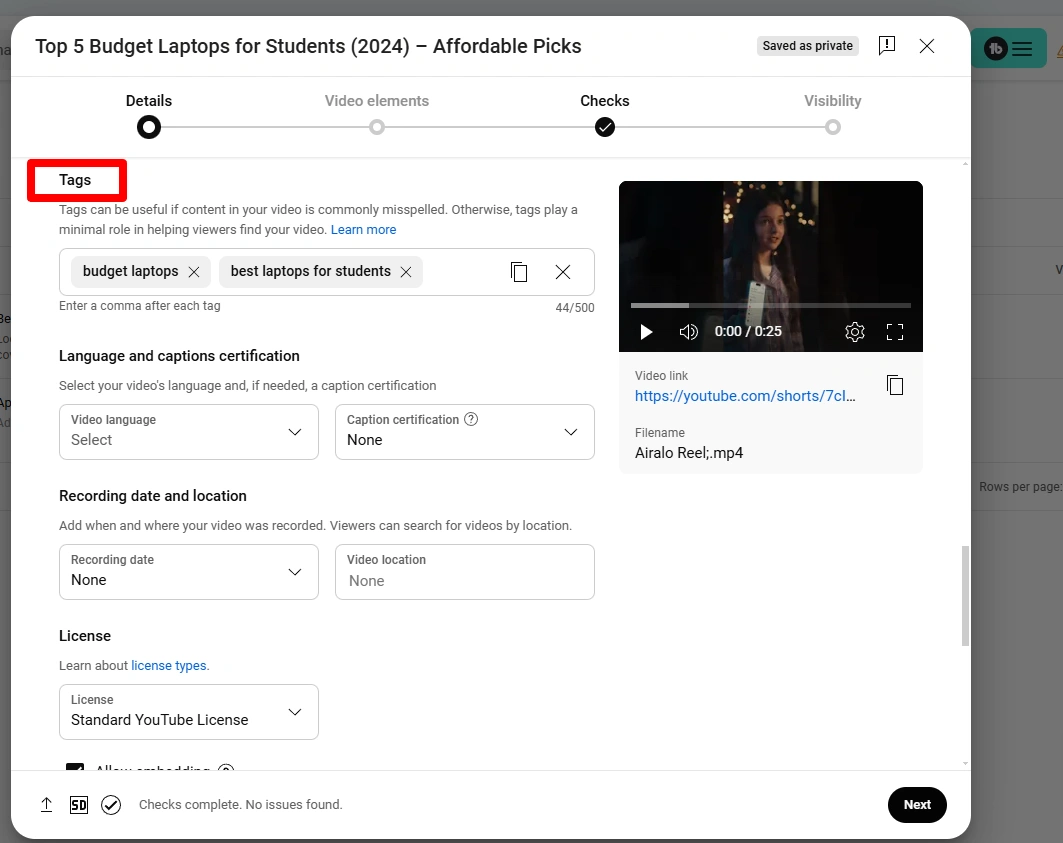Open the Recording date dropdown
The image size is (1063, 843).
coord(188,572)
